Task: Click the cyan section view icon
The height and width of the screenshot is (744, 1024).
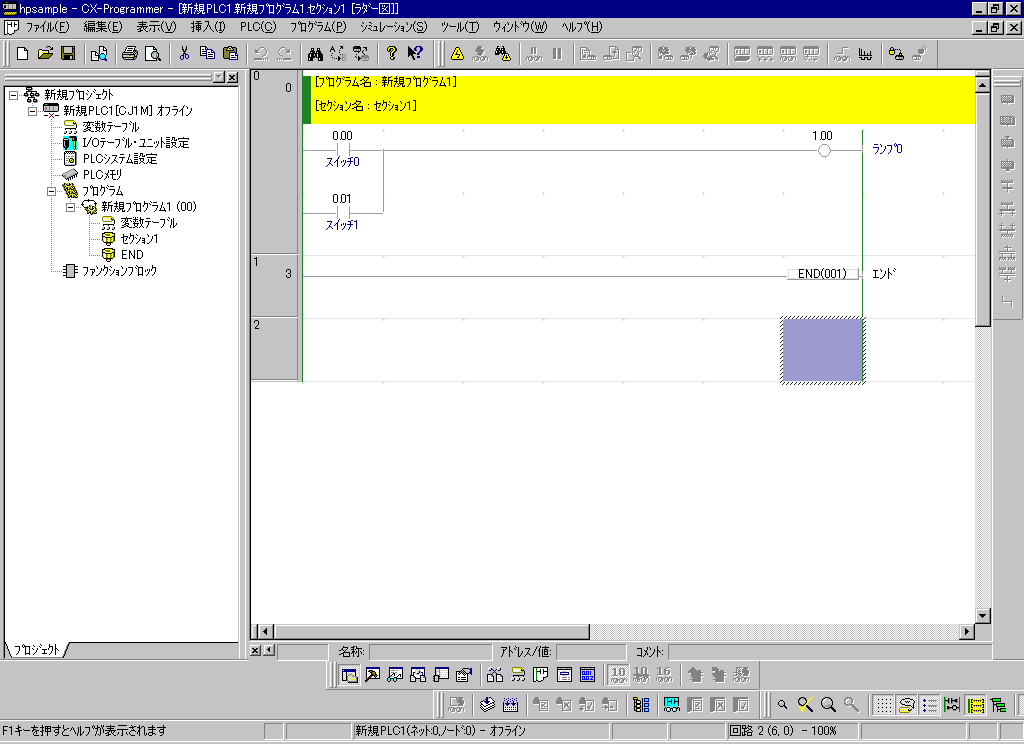Action: click(x=671, y=705)
